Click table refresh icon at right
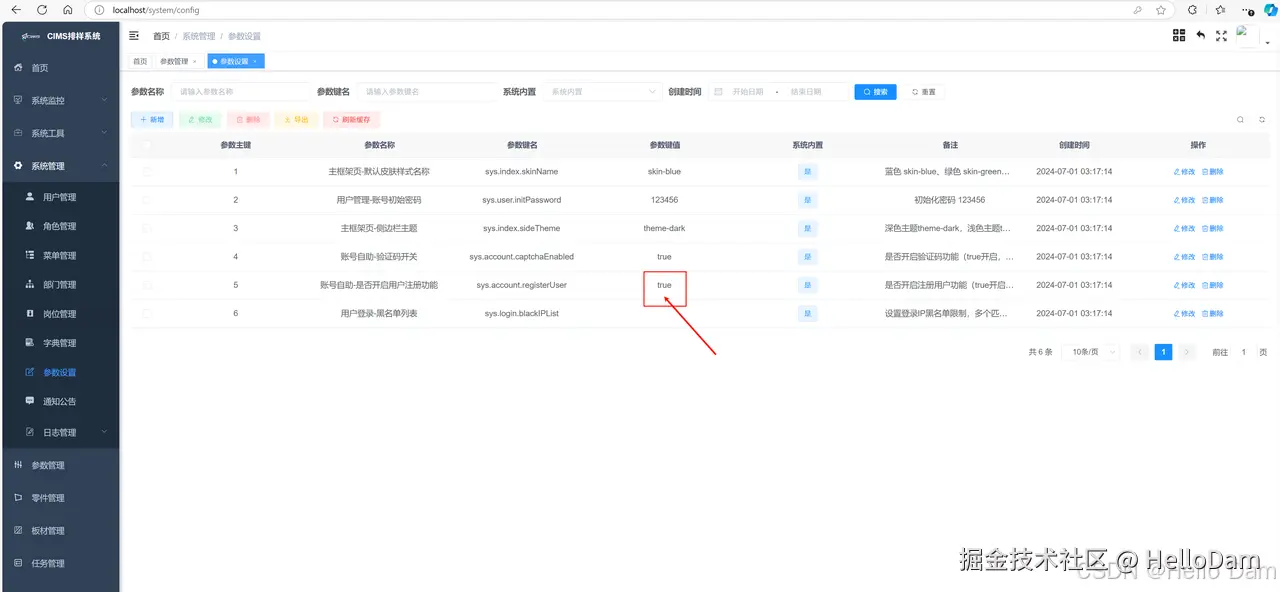 coord(1262,119)
